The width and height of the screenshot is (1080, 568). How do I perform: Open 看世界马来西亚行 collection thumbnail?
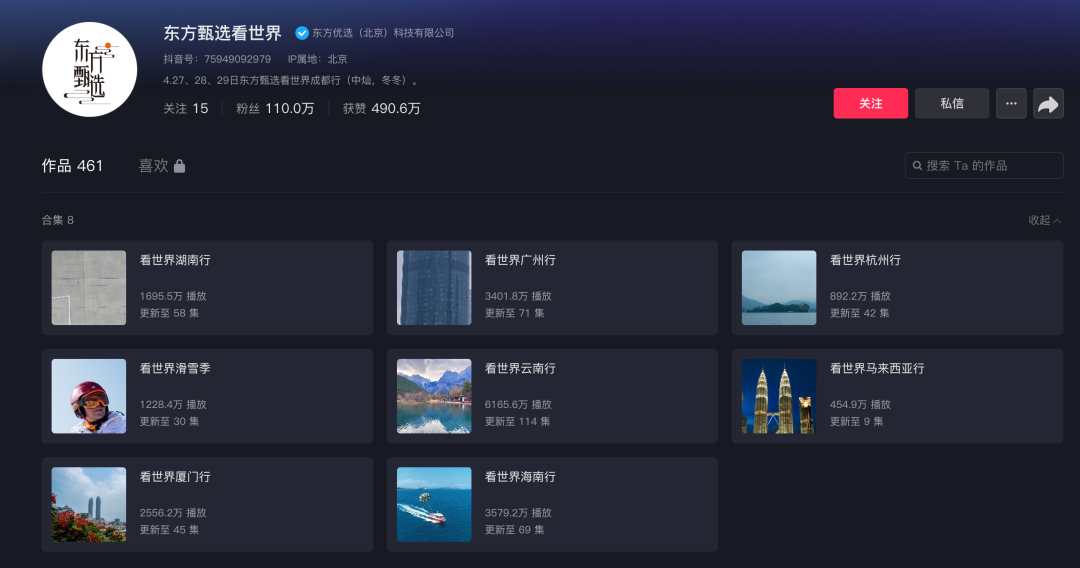(779, 396)
